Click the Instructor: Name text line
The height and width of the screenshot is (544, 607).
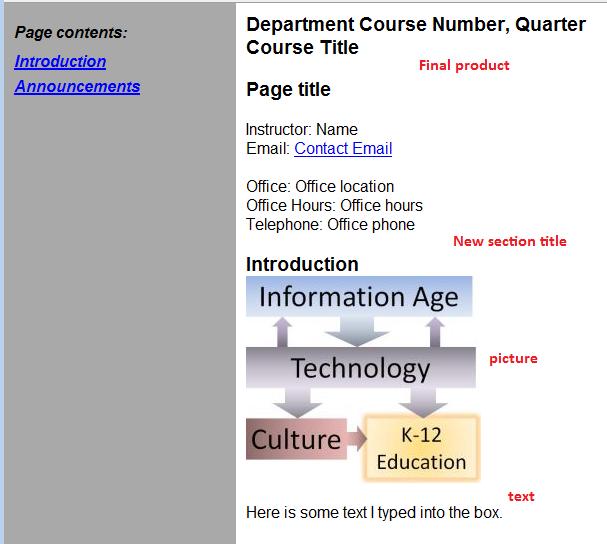point(302,129)
